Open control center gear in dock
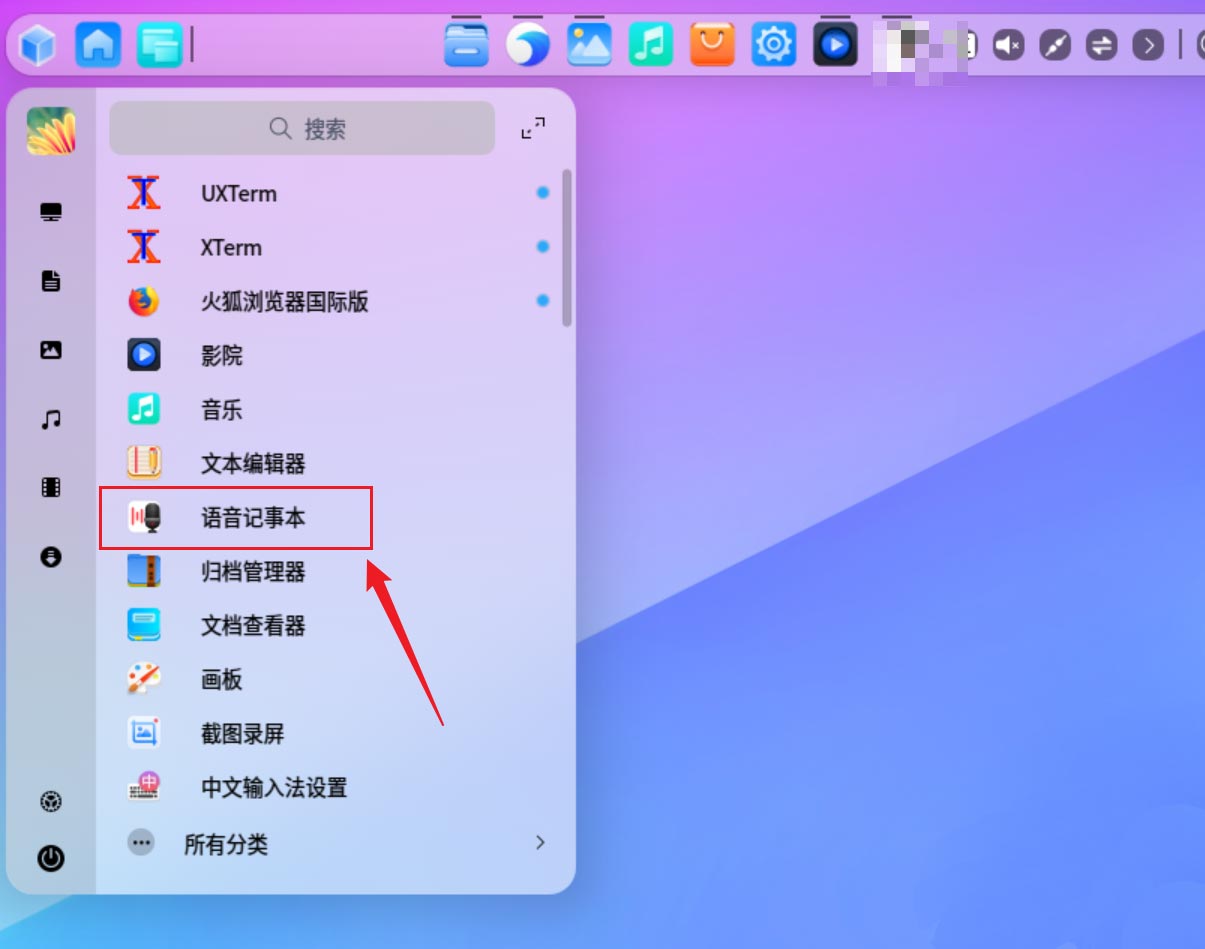This screenshot has height=949, width=1205. pyautogui.click(x=774, y=44)
